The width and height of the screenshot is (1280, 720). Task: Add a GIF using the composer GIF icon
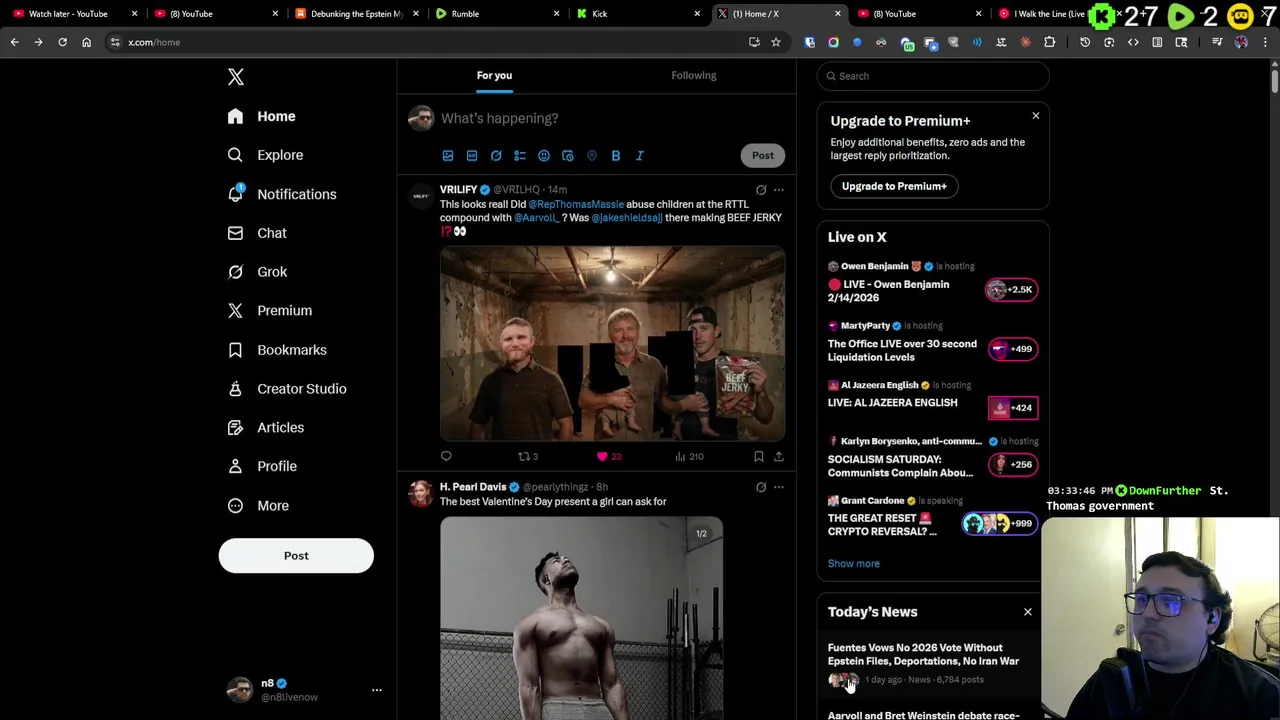click(x=472, y=156)
